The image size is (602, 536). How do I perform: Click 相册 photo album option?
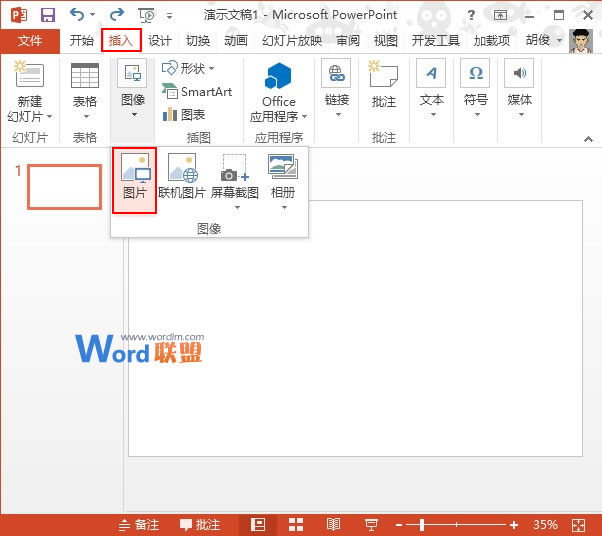pos(283,181)
